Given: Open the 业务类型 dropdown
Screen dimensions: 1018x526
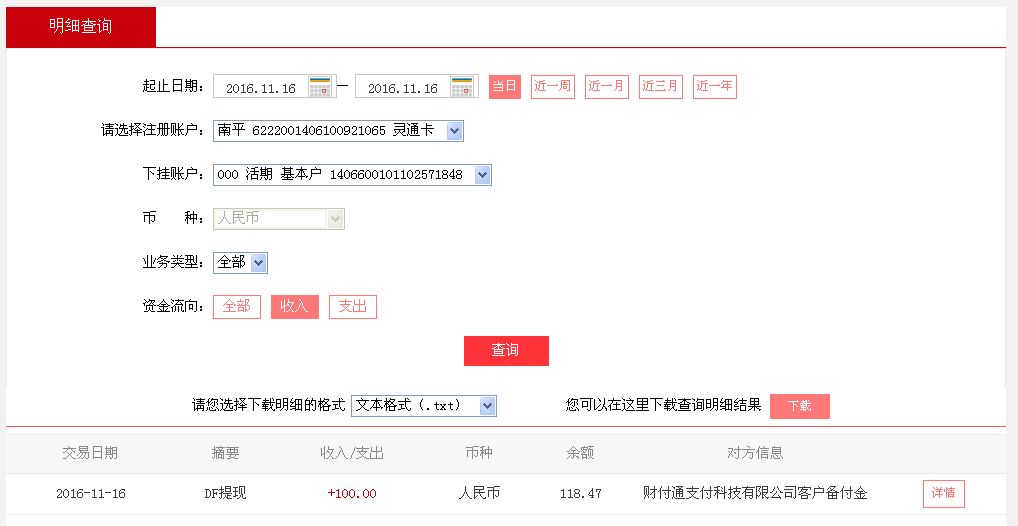Looking at the screenshot, I should click(x=258, y=263).
